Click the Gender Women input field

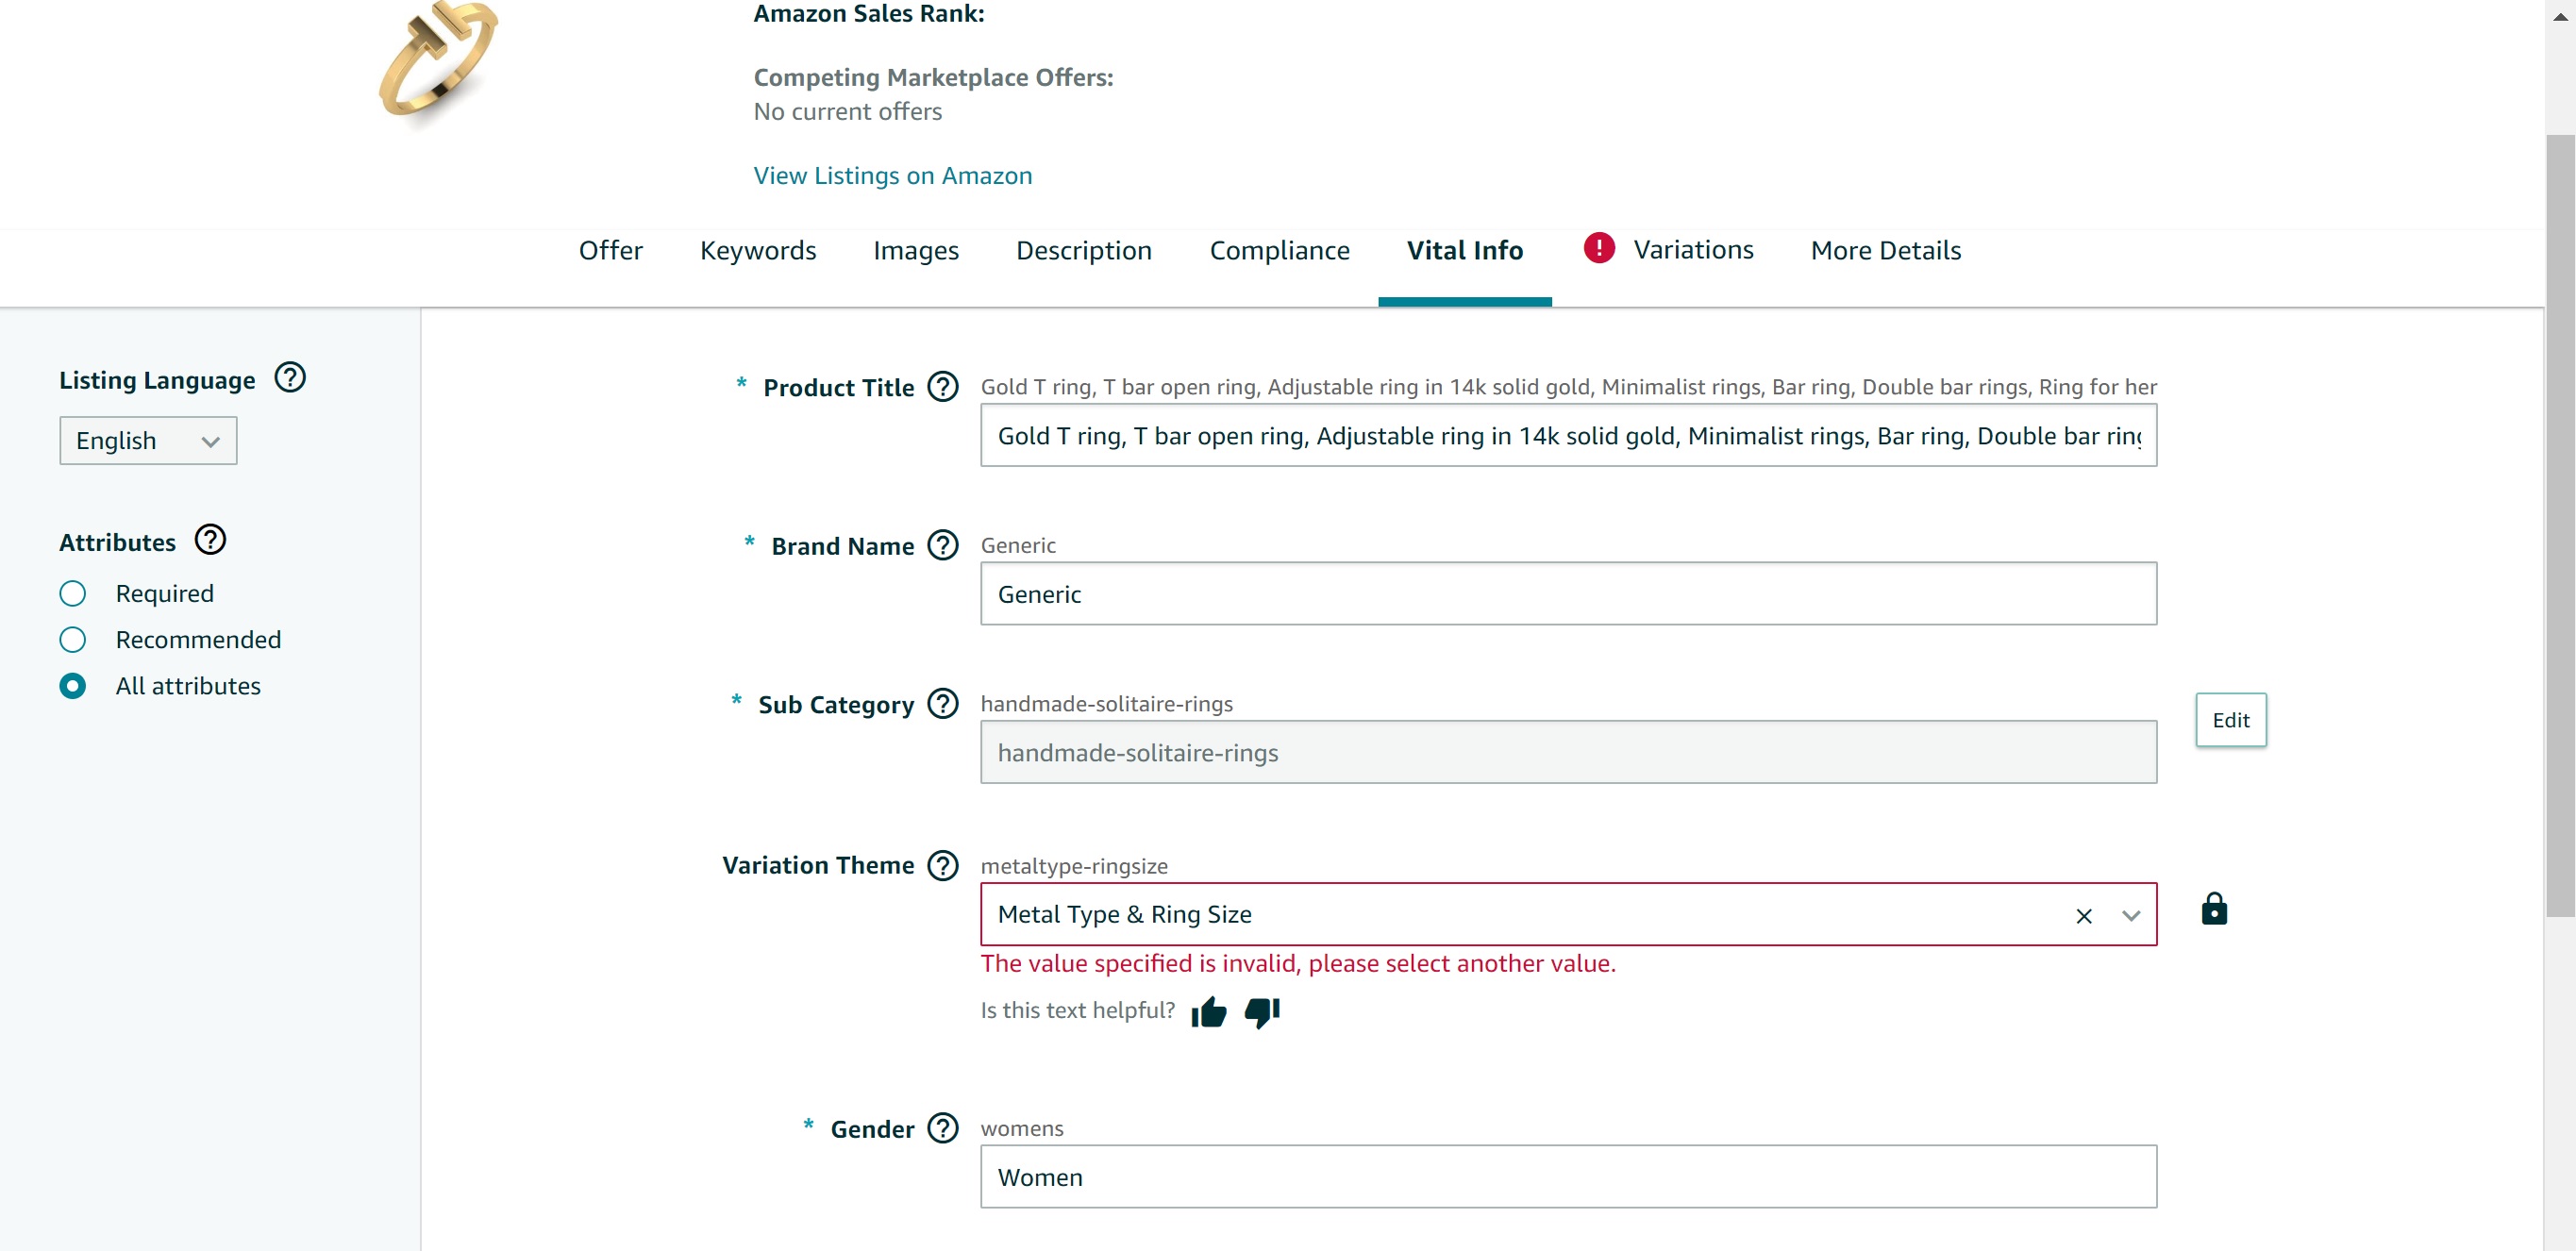1569,1177
